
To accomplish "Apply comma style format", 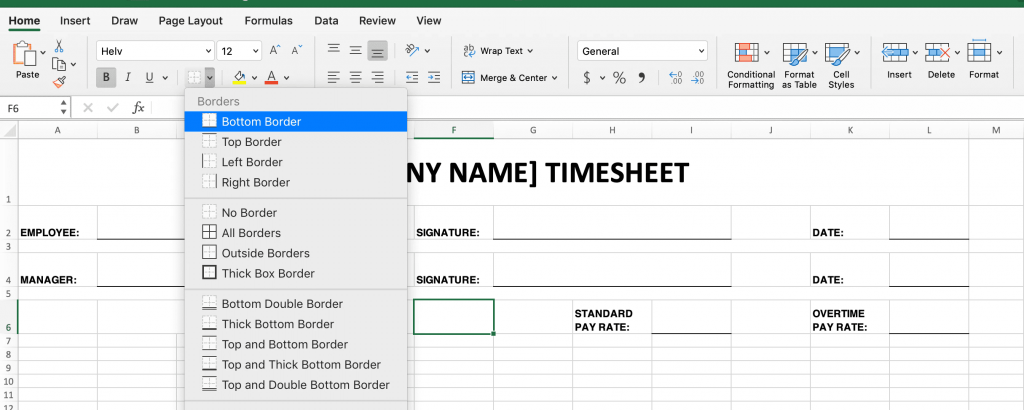I will [x=641, y=78].
